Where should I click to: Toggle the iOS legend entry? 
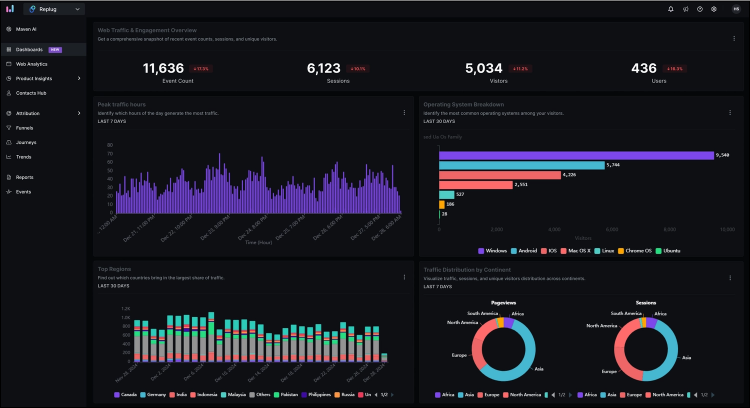549,251
